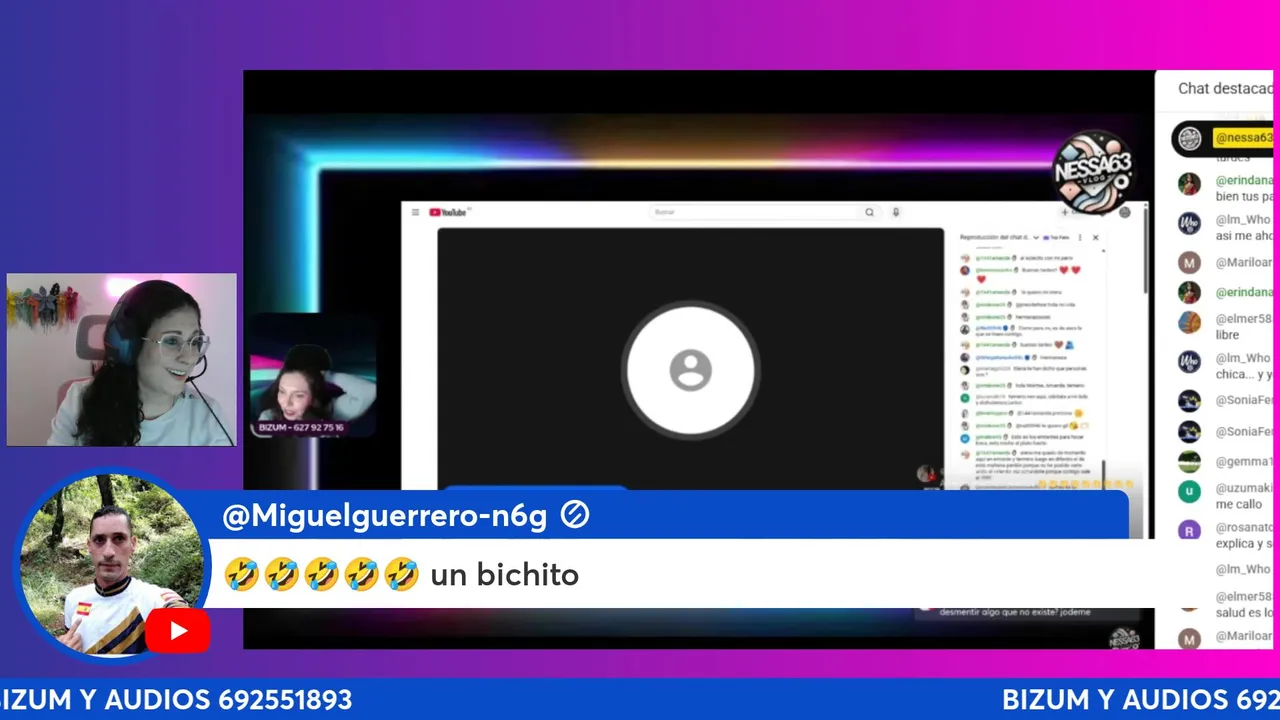The width and height of the screenshot is (1280, 720).
Task: Expand the 'Reproducción del chat' dropdown chevron
Action: click(x=1036, y=238)
